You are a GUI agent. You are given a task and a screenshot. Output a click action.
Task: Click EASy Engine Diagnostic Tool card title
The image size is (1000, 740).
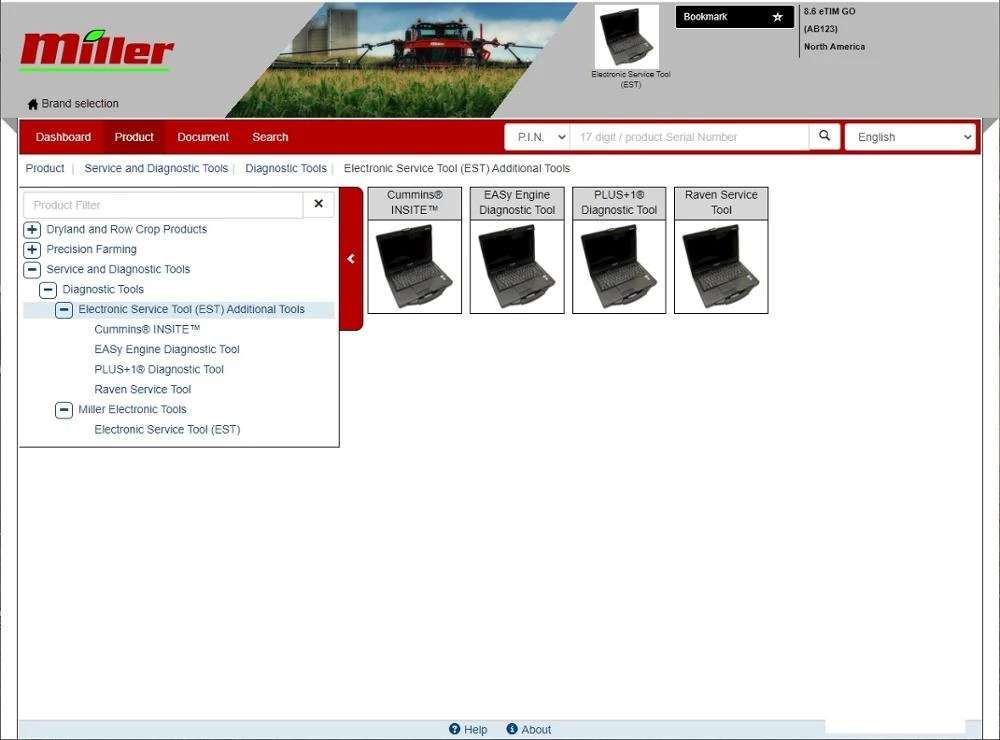coord(517,203)
